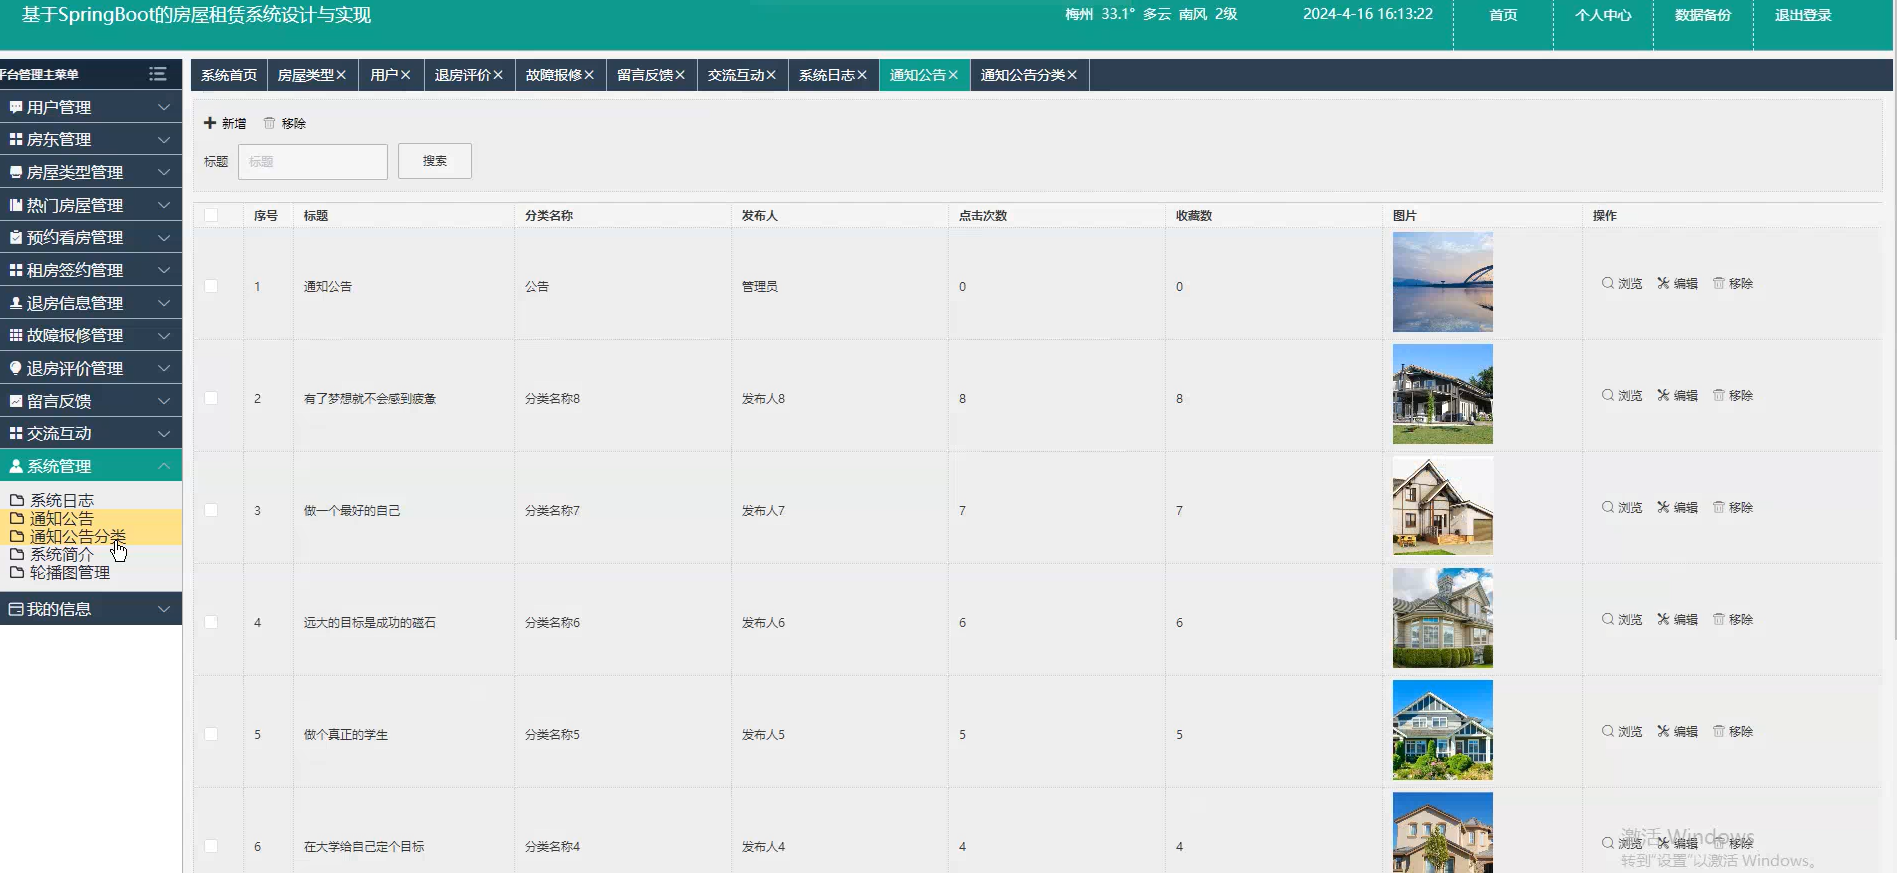Expand the 热门房屋管理 menu chevron

point(164,205)
